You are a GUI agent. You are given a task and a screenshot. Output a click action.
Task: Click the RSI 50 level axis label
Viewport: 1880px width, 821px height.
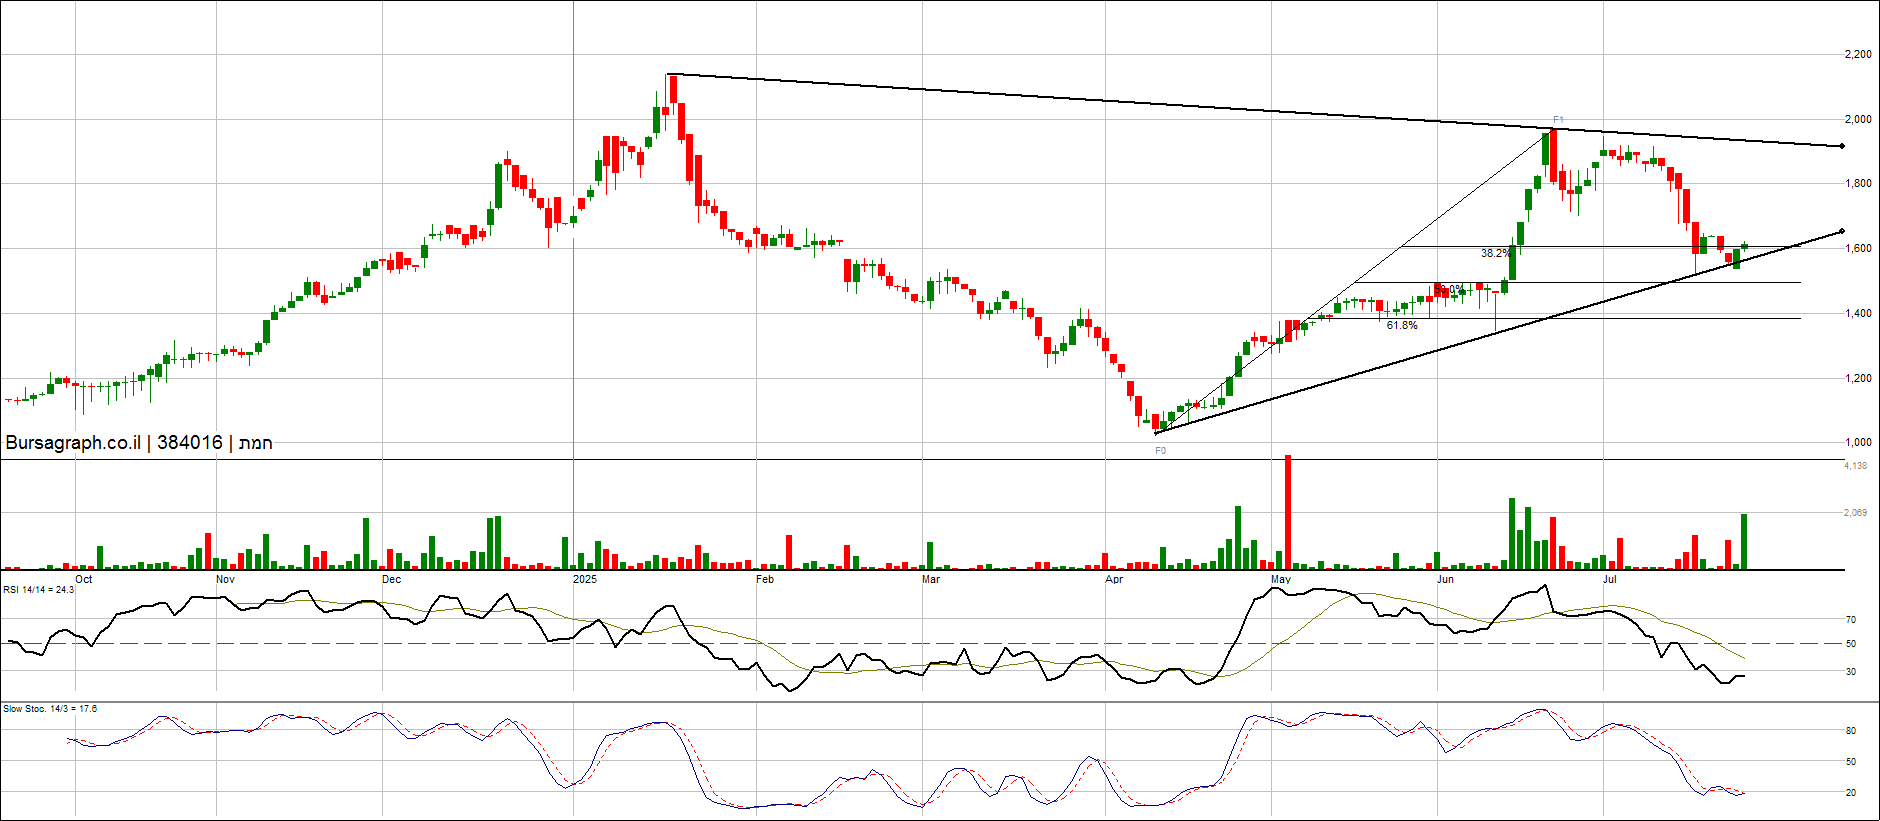coord(1851,644)
